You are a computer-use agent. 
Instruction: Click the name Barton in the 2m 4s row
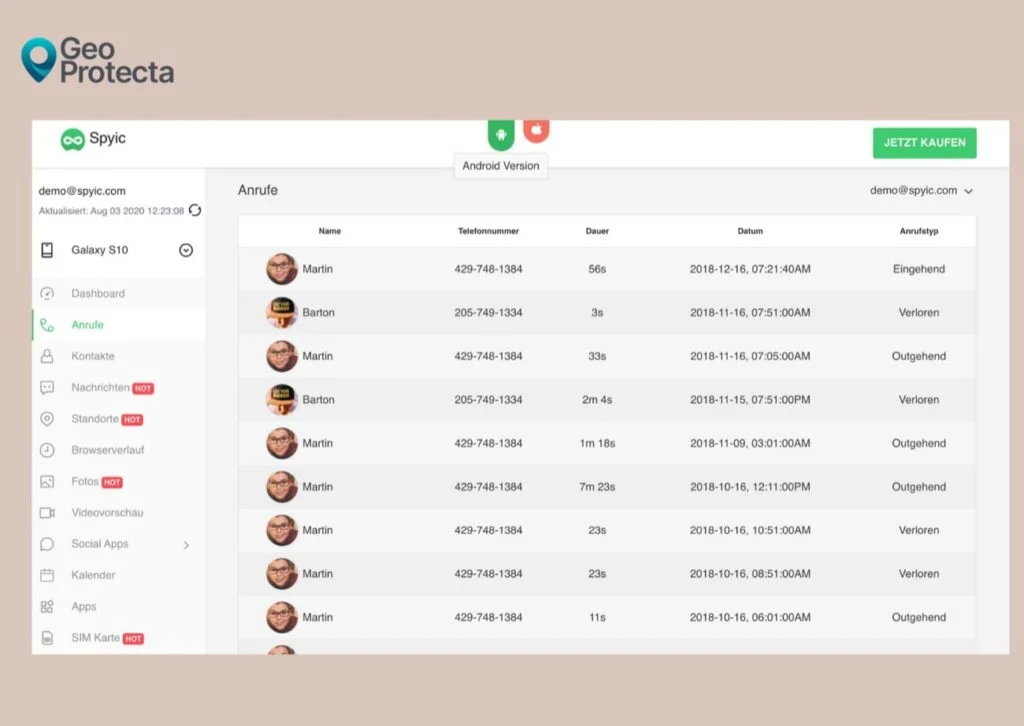coord(318,400)
